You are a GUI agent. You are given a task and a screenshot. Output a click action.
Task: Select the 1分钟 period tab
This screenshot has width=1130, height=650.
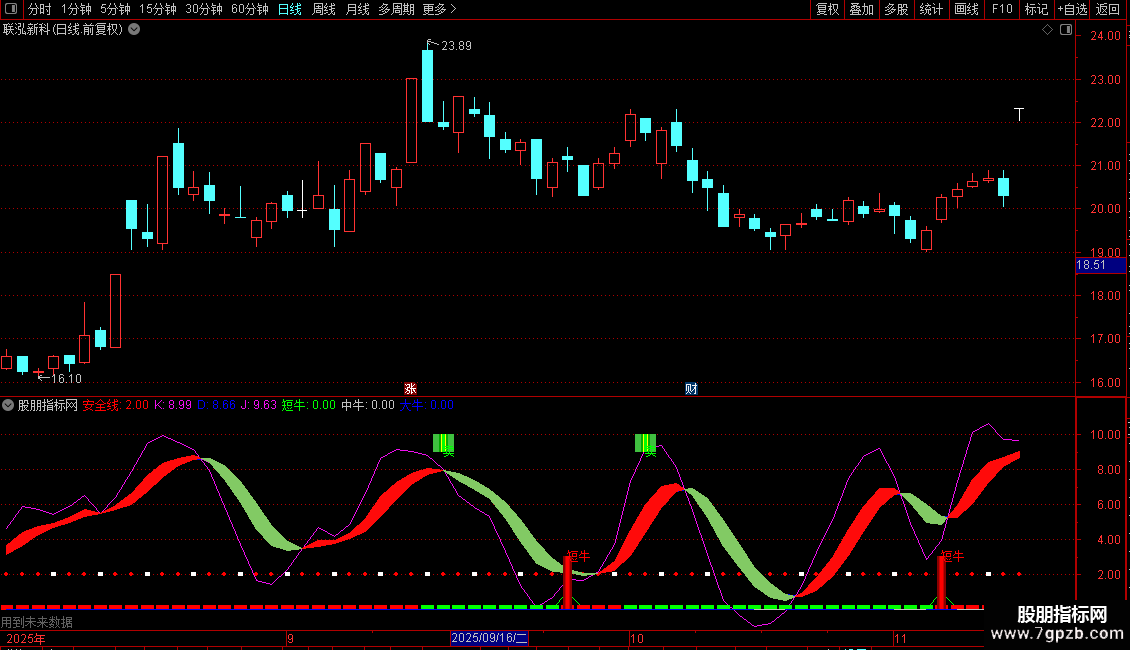click(x=76, y=9)
